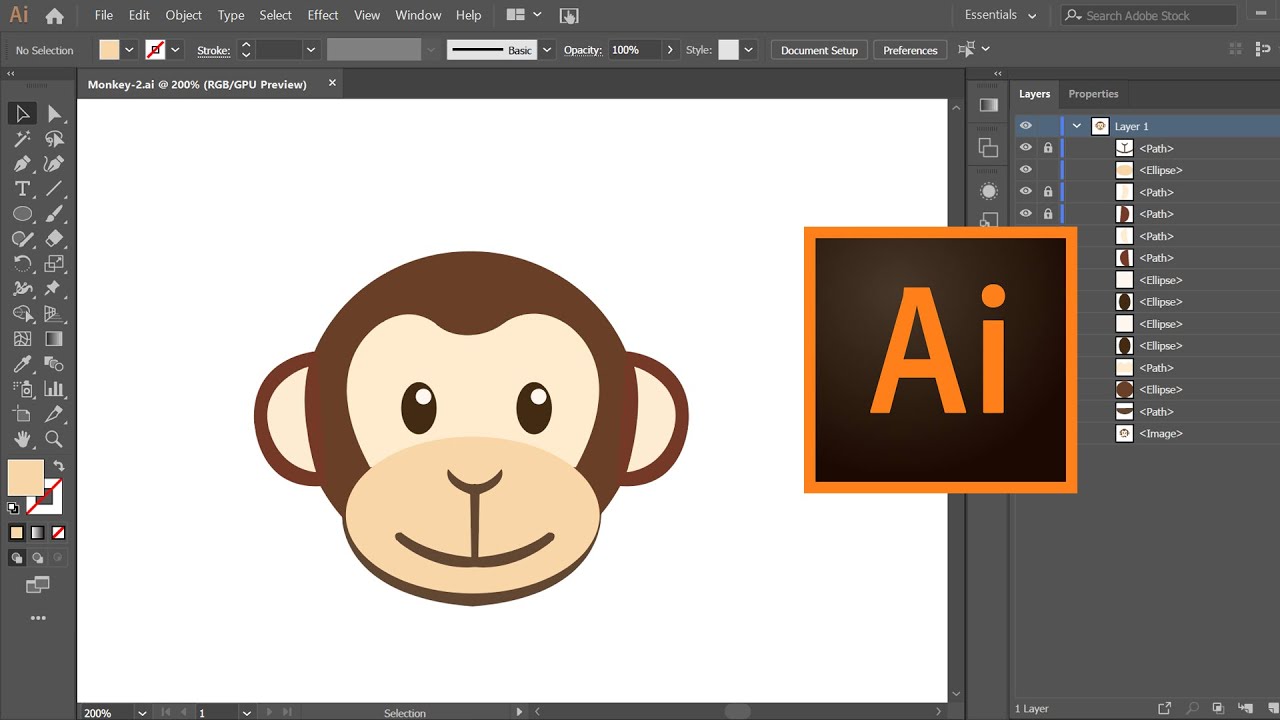Viewport: 1280px width, 720px height.
Task: Select the Magic Wand tool
Action: 22,139
